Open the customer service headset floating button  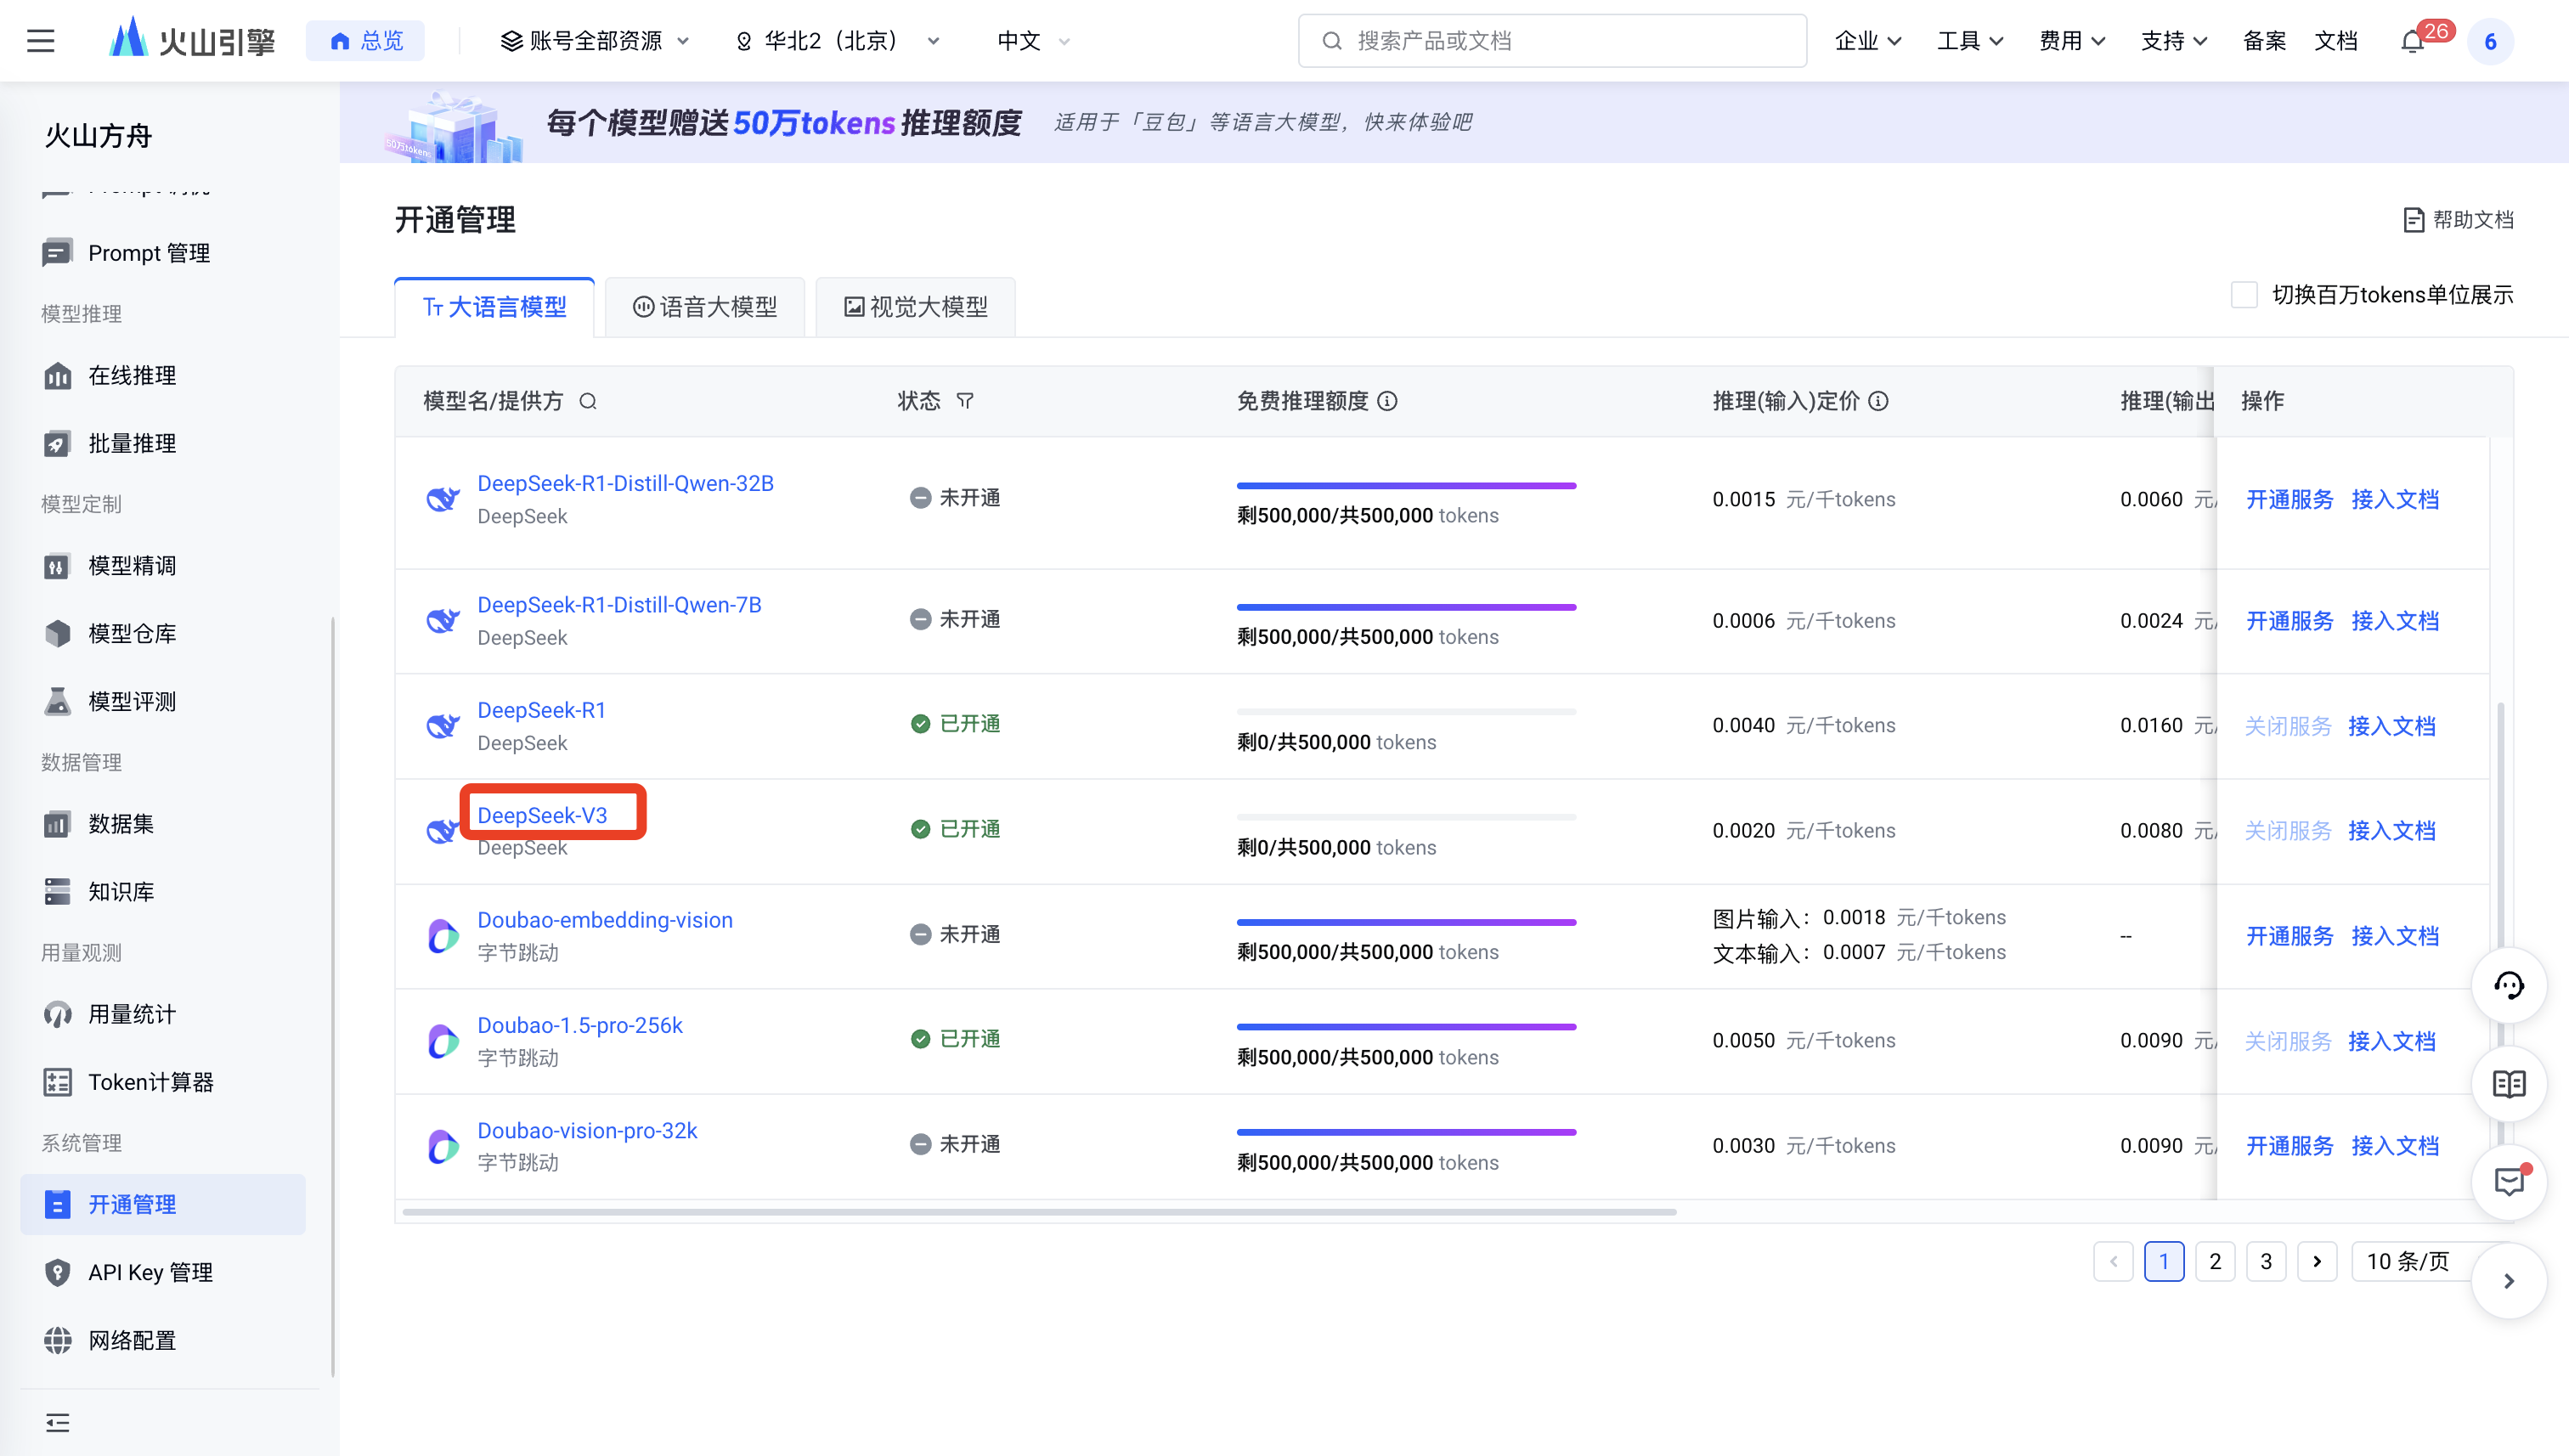[2508, 985]
